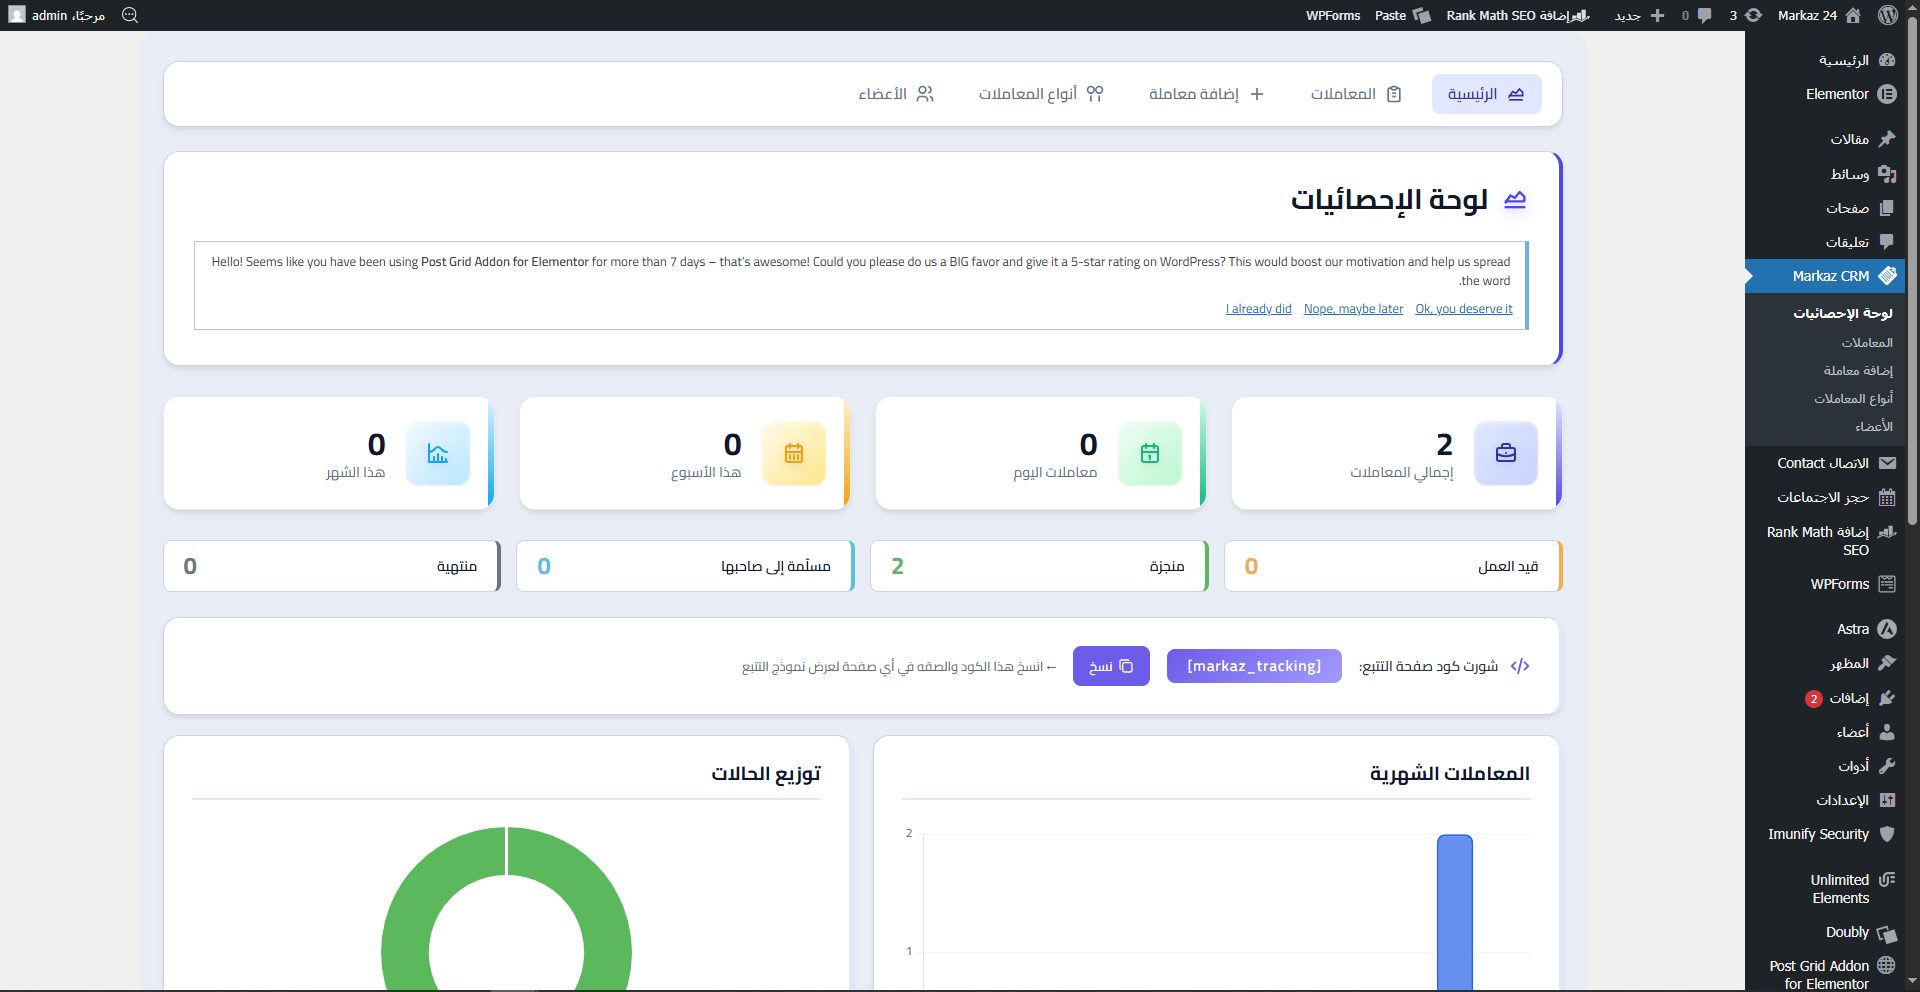
Task: Click the Paste admin bar item
Action: 1402,15
